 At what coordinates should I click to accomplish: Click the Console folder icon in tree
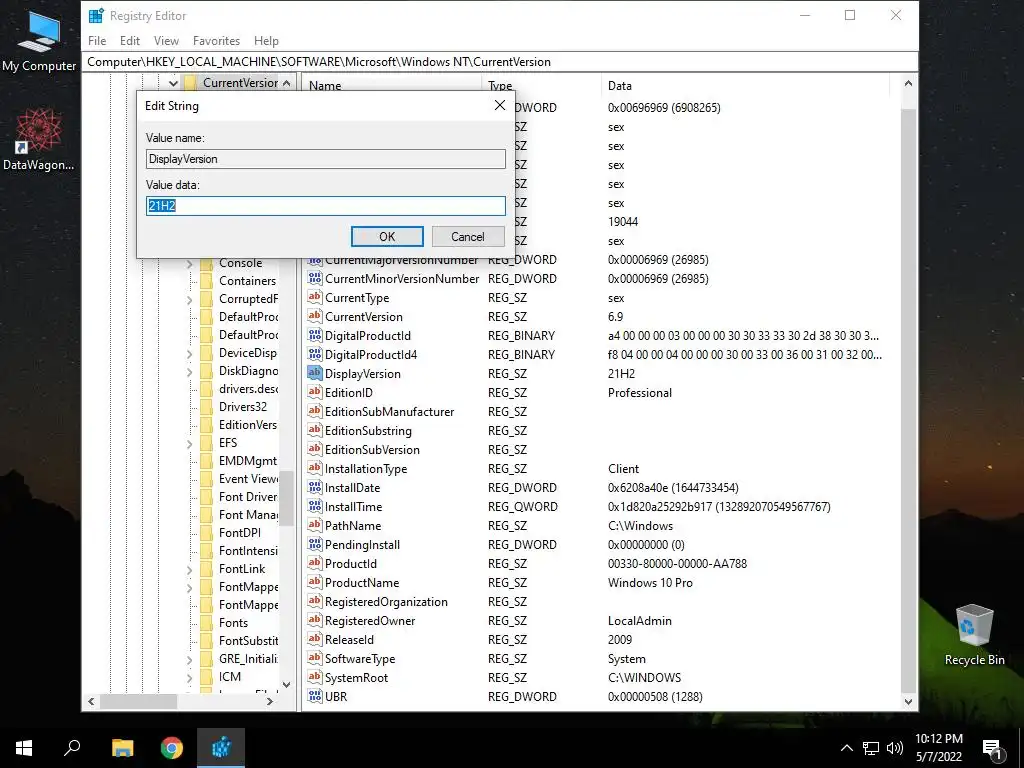click(x=207, y=263)
